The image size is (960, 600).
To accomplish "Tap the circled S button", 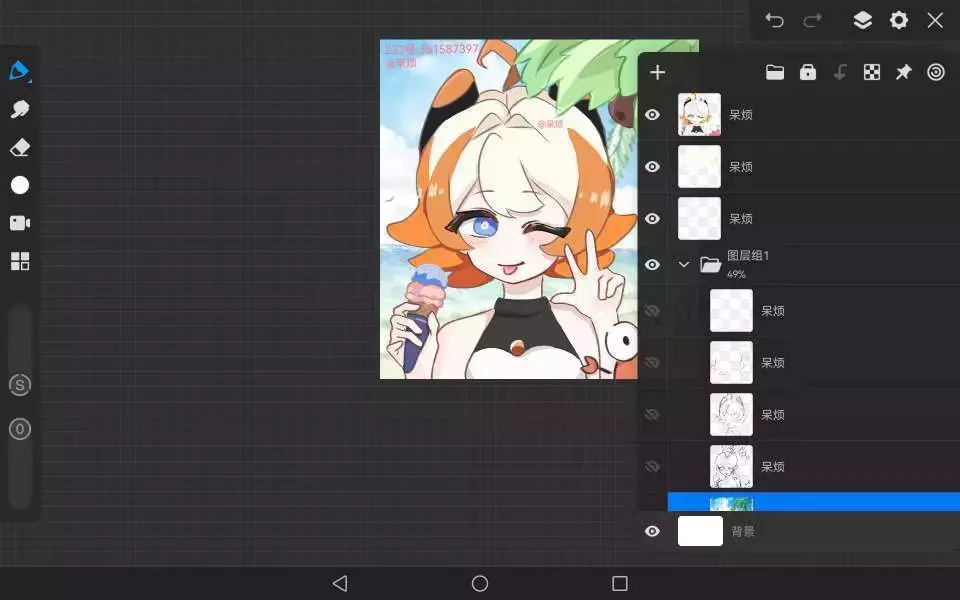I will tap(20, 385).
